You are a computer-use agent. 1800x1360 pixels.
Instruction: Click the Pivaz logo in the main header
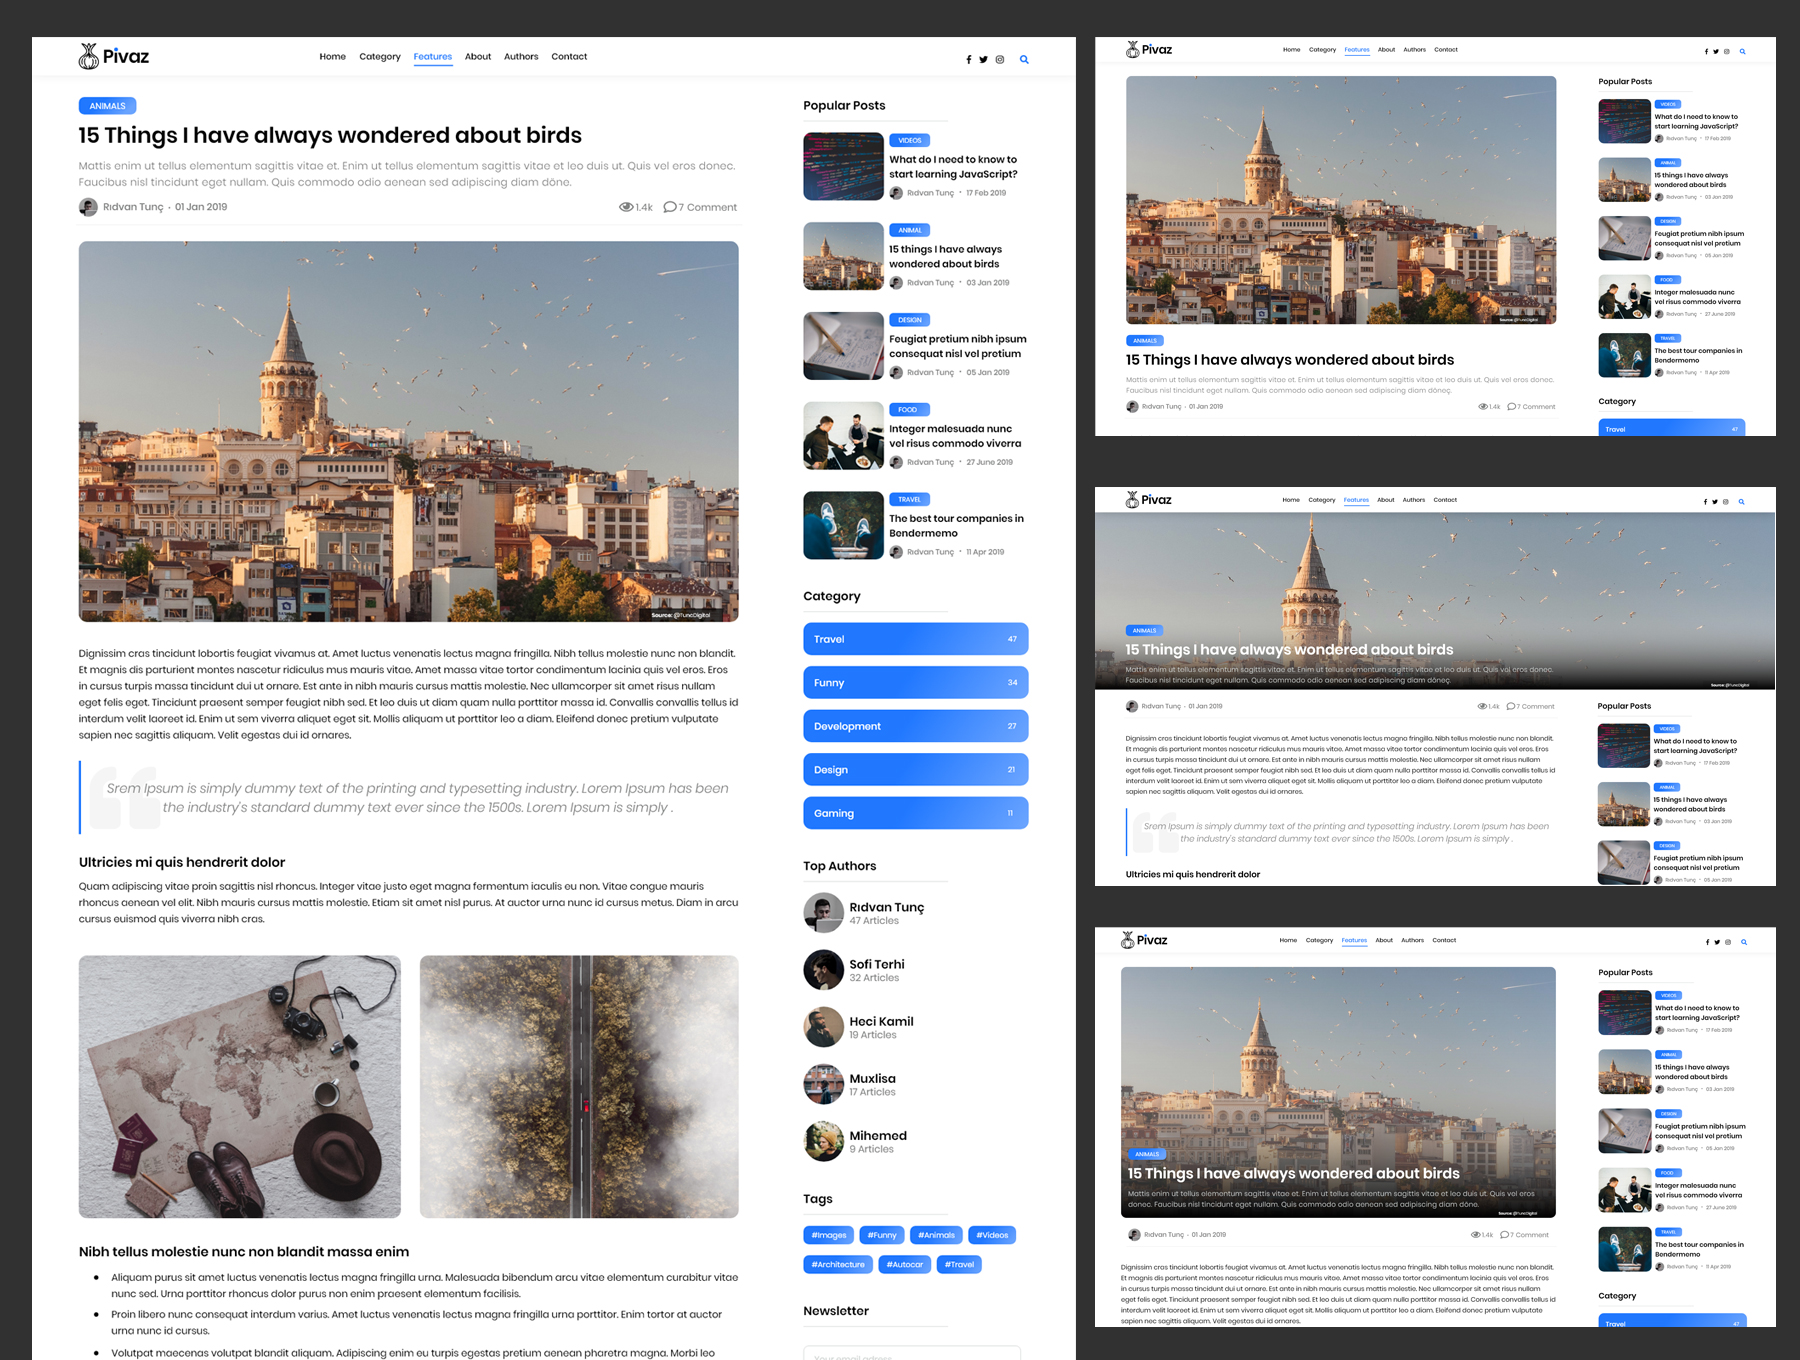tap(114, 57)
